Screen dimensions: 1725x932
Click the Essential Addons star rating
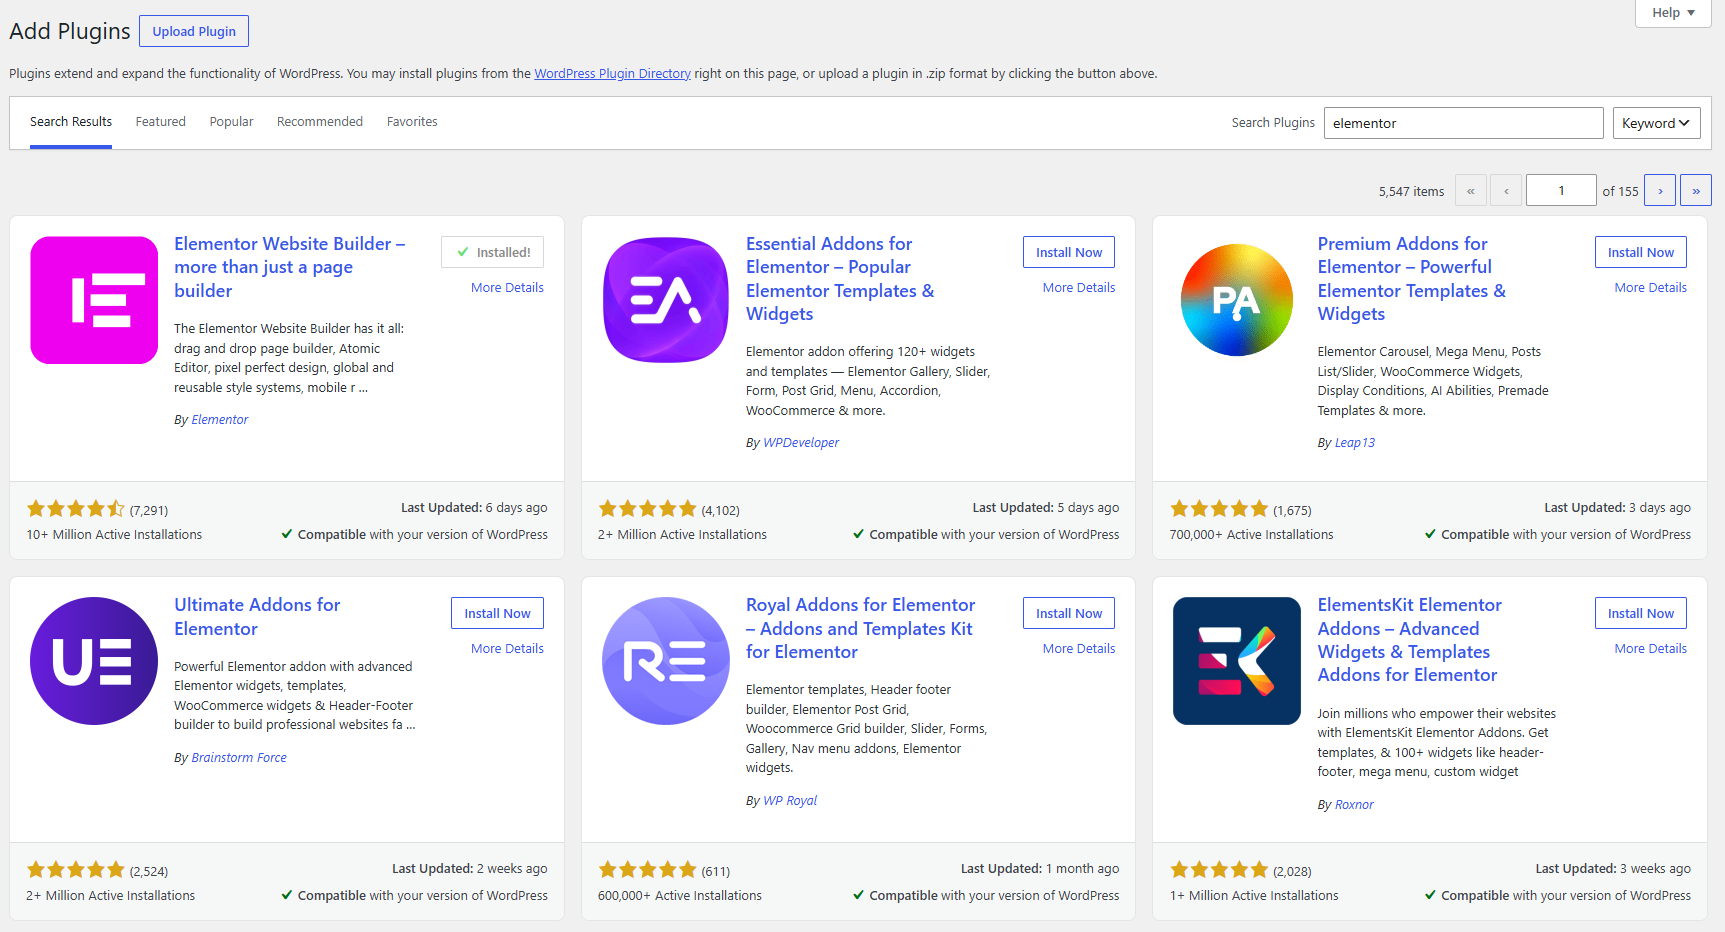(647, 508)
